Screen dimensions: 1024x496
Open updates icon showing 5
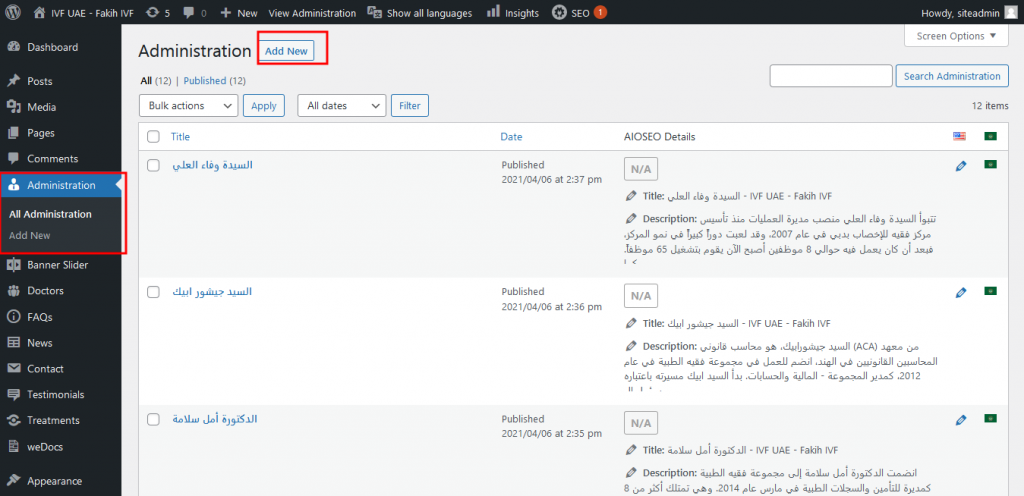point(159,13)
